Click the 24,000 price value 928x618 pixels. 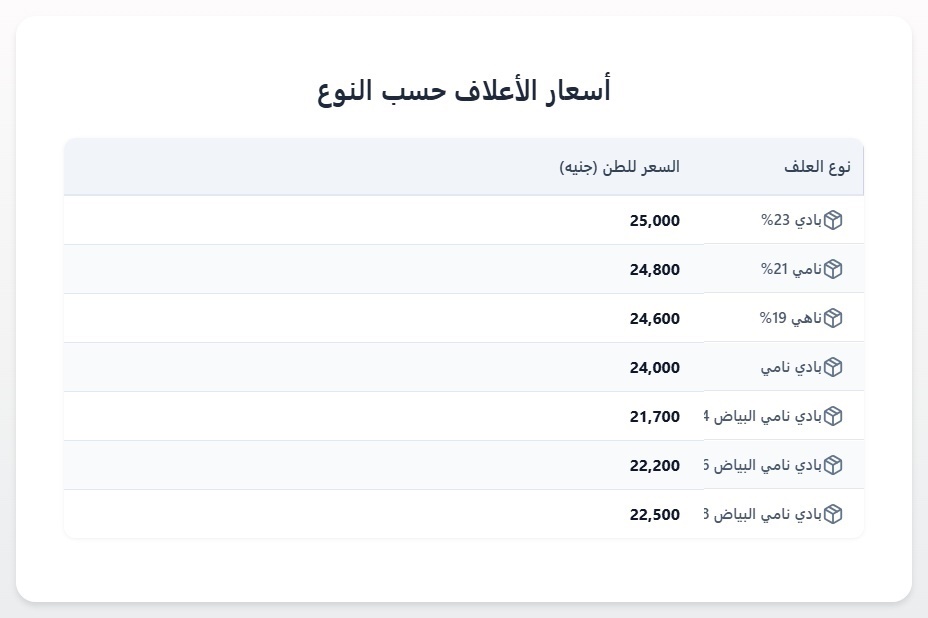(x=654, y=367)
